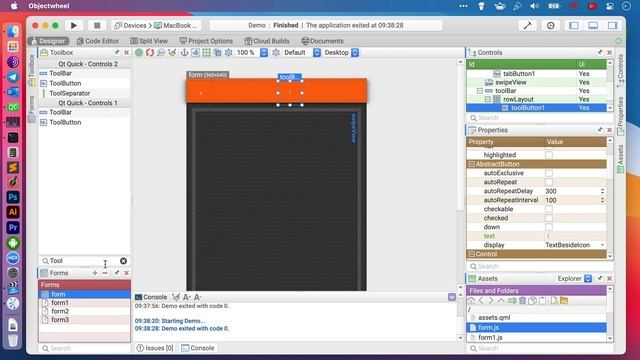Open the Project Options tab
Viewport: 640px width, 360px height.
206,41
